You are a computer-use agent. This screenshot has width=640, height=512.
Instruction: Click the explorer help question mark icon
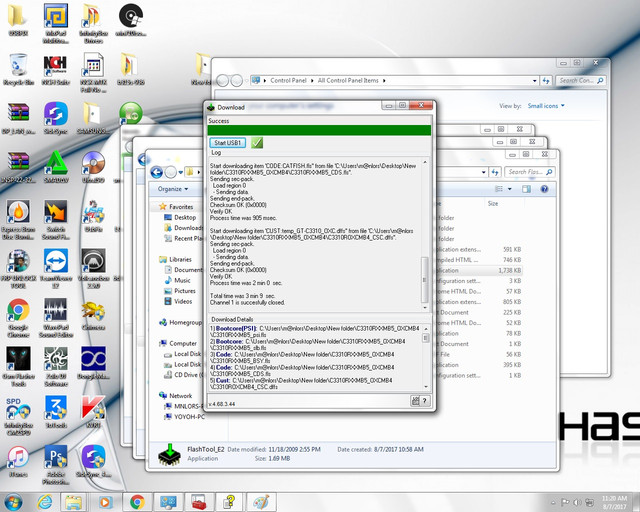pyautogui.click(x=544, y=189)
